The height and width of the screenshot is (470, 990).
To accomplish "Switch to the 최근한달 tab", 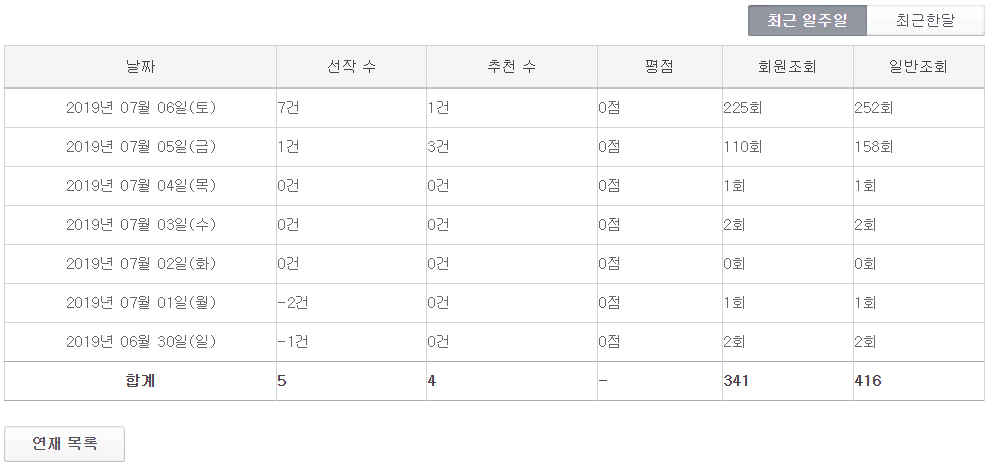I will click(925, 21).
